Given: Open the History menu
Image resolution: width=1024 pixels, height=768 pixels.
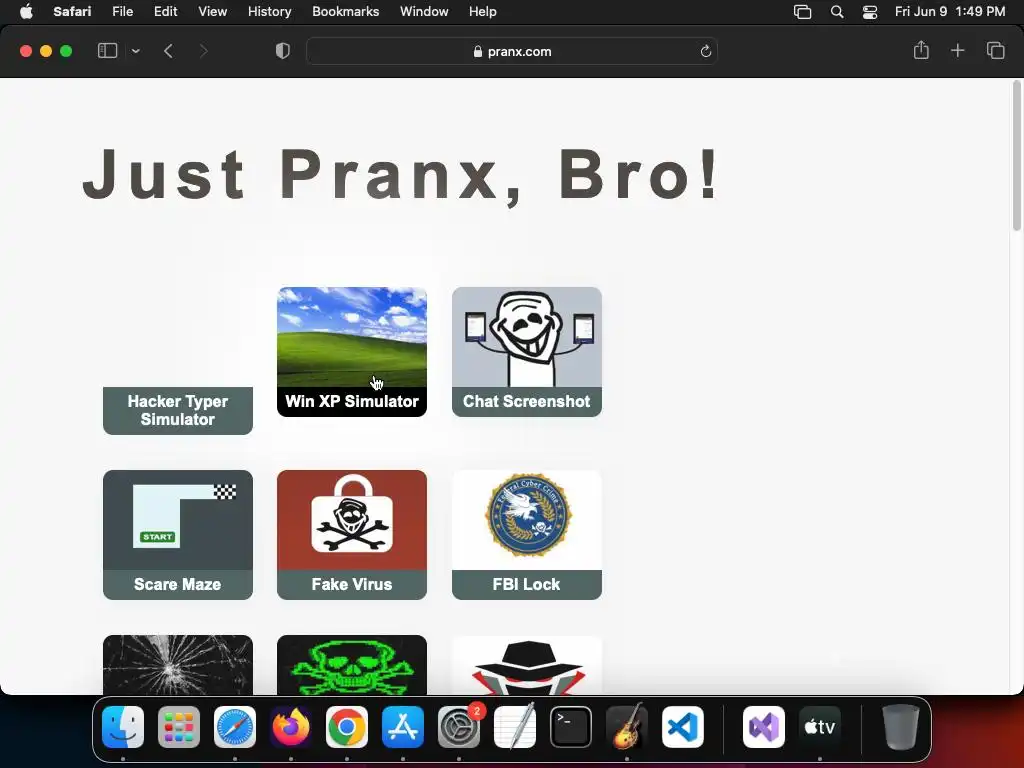Looking at the screenshot, I should [x=269, y=12].
